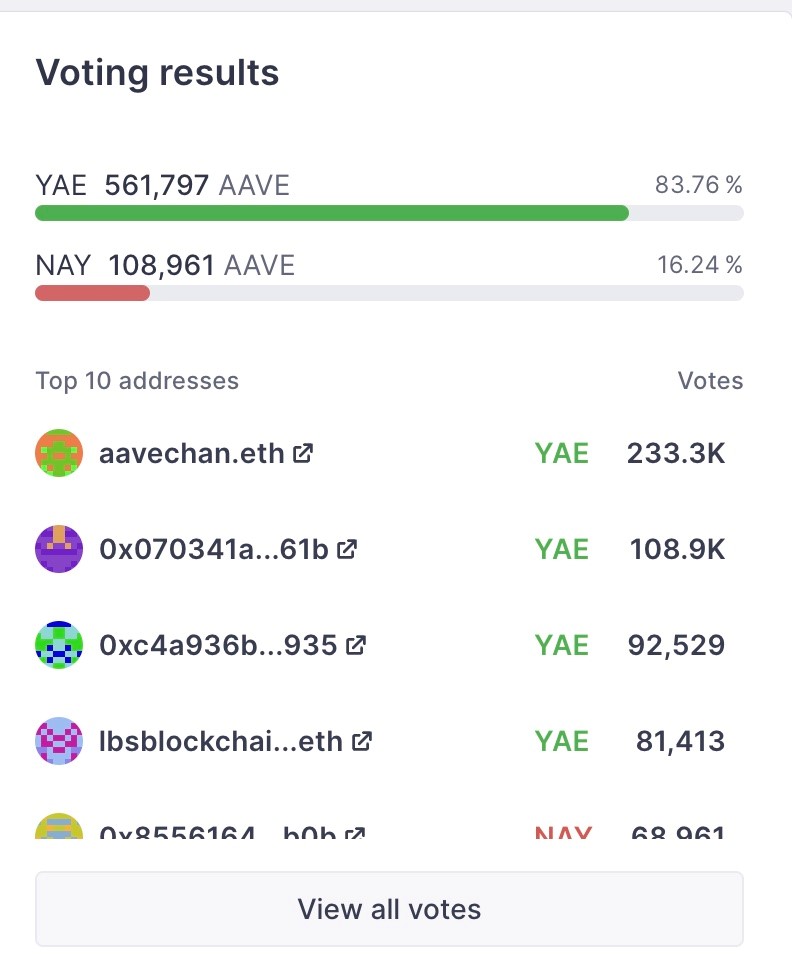The image size is (792, 978).
Task: Open the aavechan.eth address link
Action: pyautogui.click(x=191, y=453)
